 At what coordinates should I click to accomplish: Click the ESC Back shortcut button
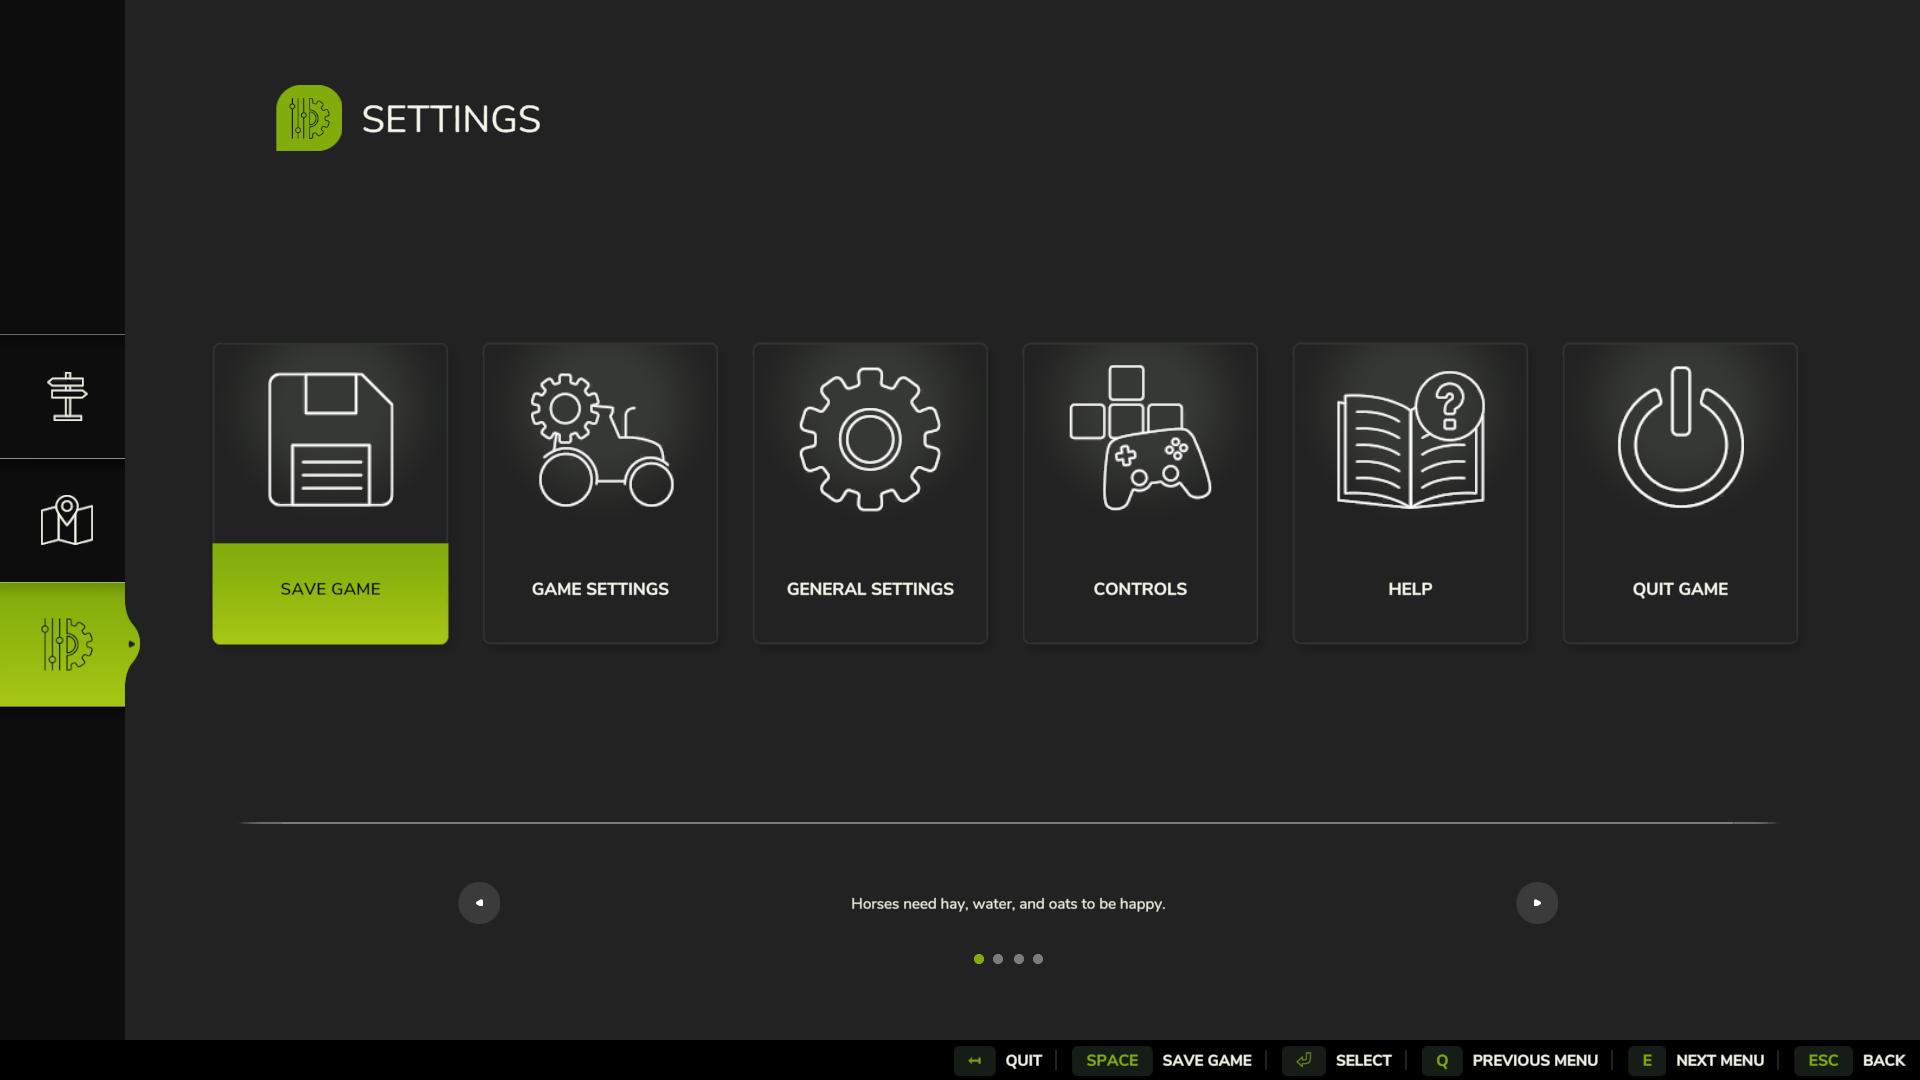point(1849,1060)
